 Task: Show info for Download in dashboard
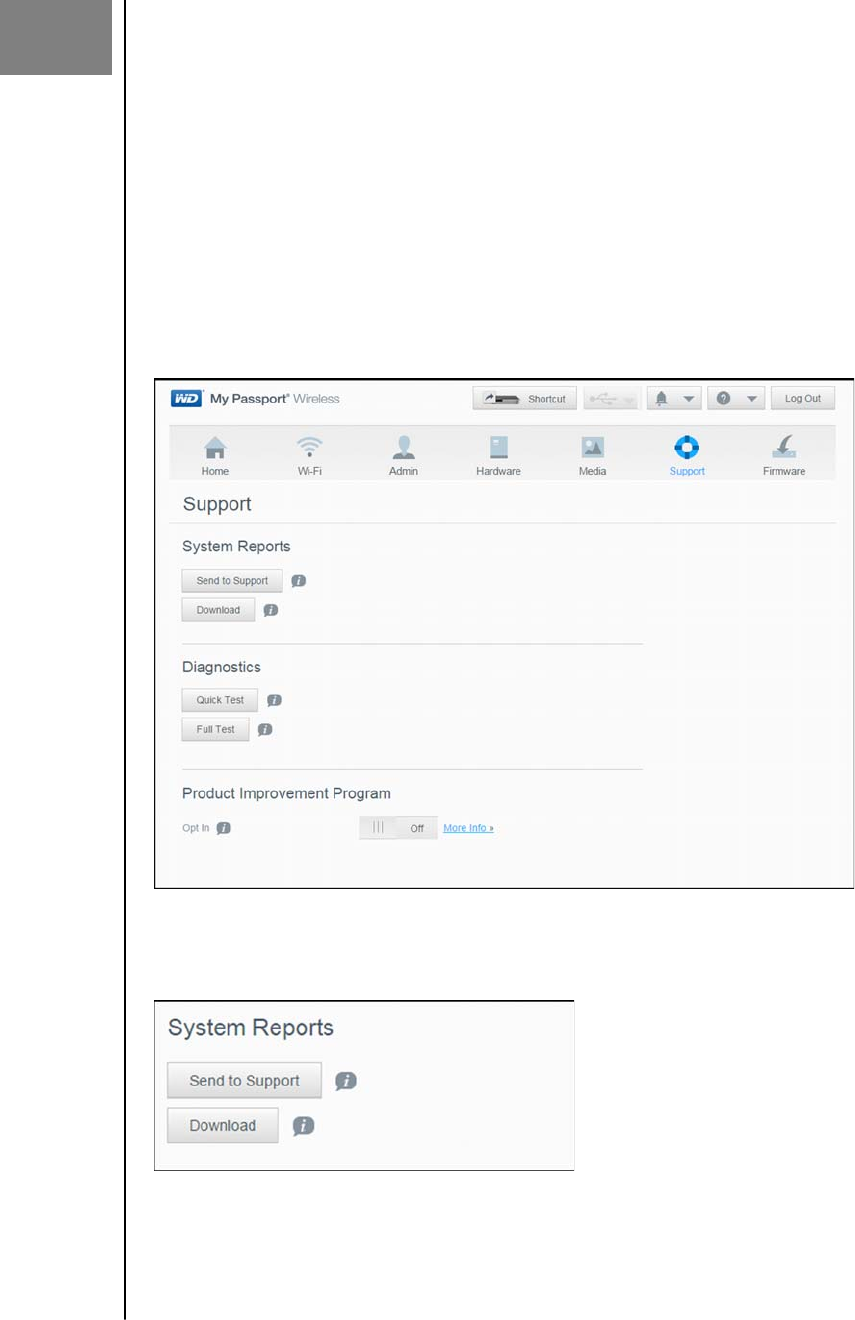click(270, 610)
